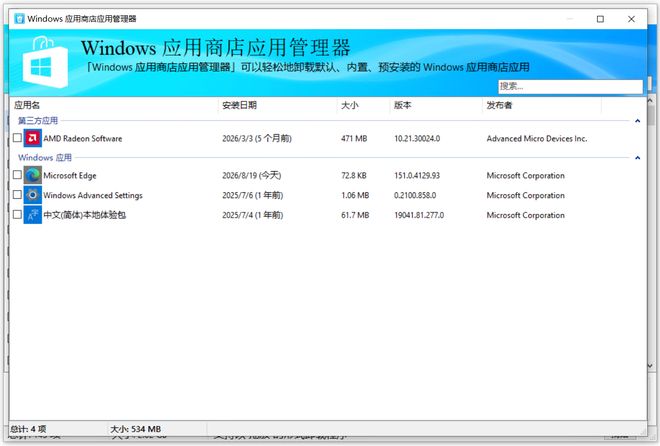Sort by the 发布者 column header
This screenshot has height=446, width=660.
(542, 105)
